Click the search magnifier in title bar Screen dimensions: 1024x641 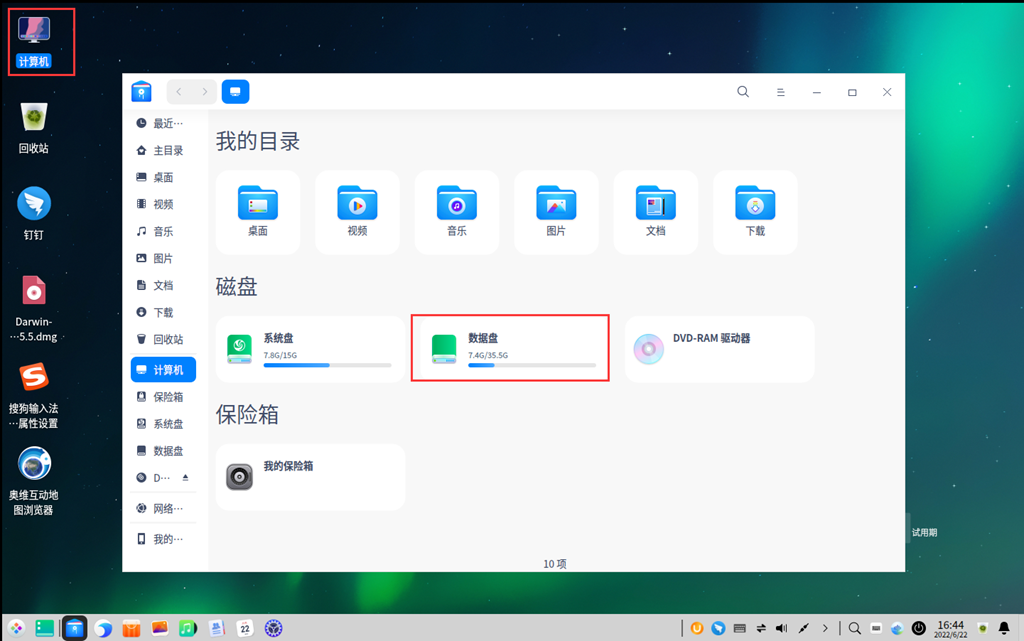pos(743,92)
